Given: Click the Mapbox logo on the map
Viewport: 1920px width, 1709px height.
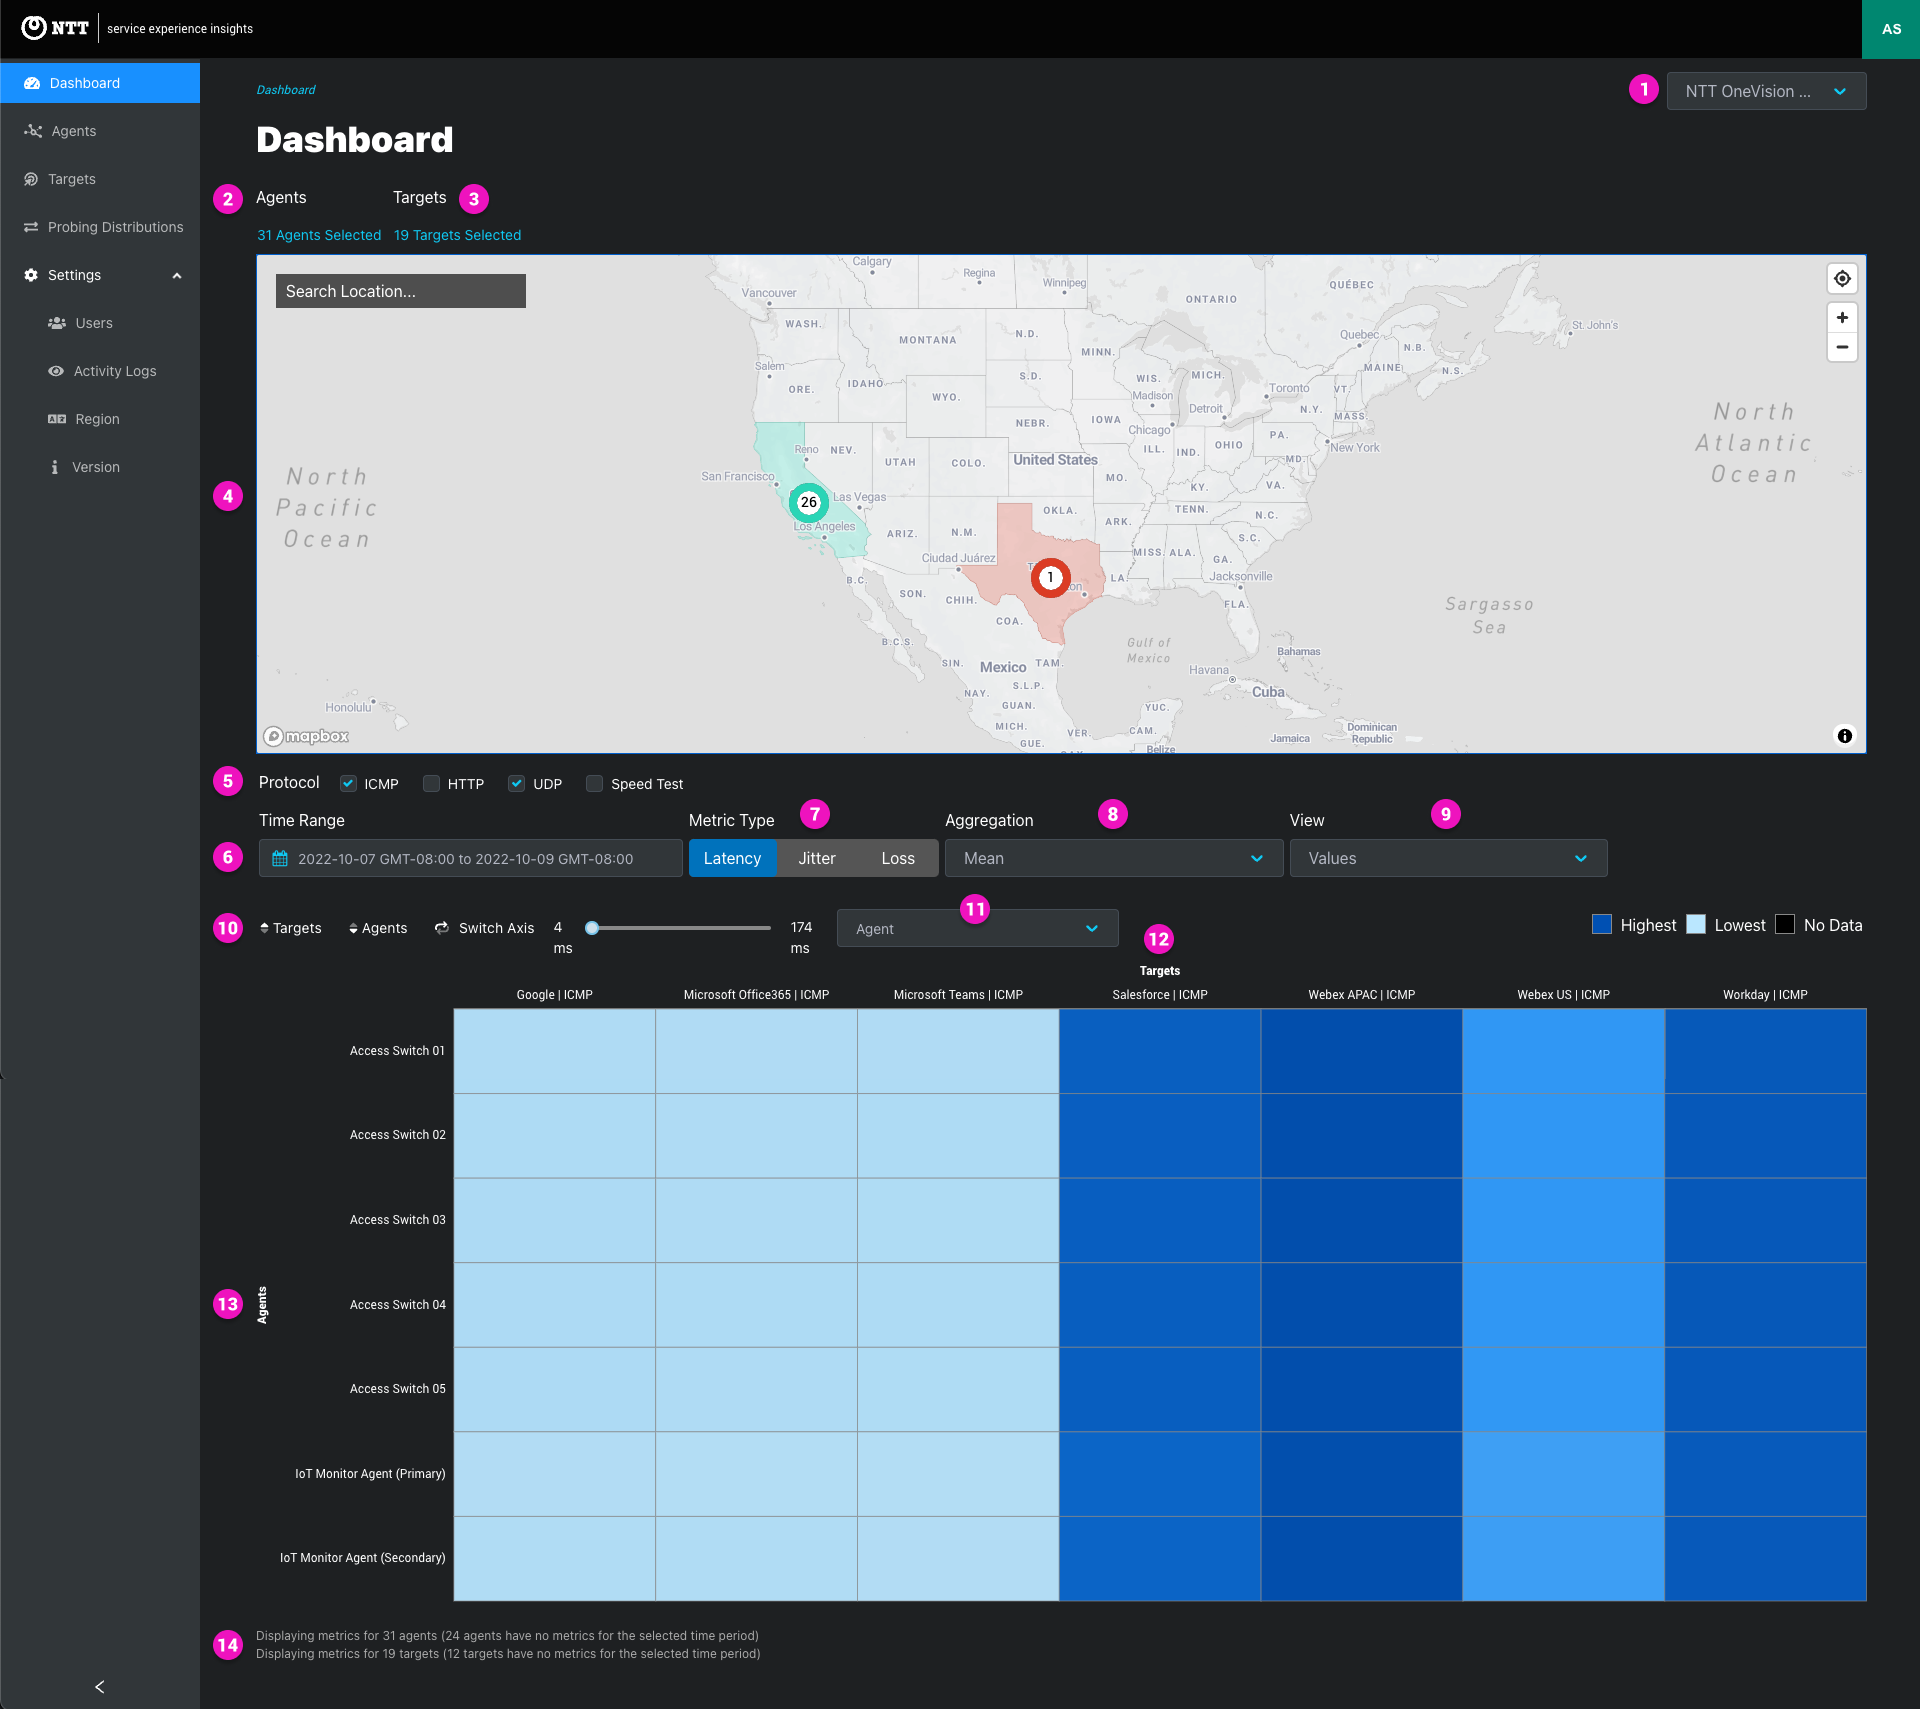Looking at the screenshot, I should 306,736.
